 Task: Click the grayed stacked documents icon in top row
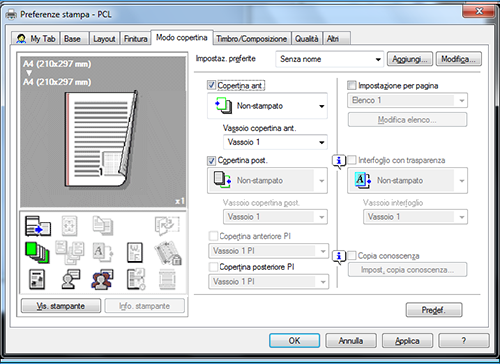(102, 225)
